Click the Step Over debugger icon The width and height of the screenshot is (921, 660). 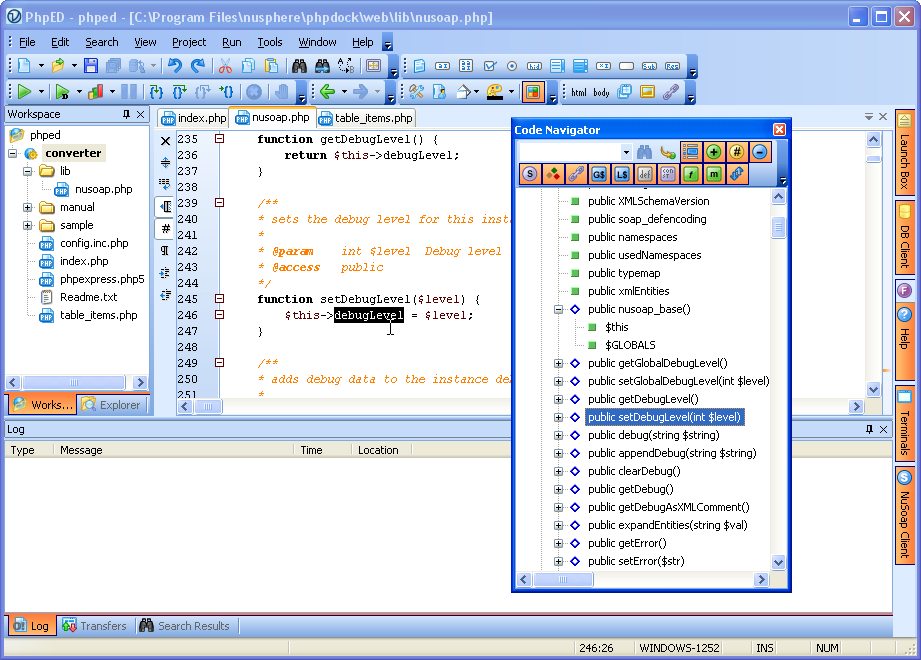click(179, 92)
